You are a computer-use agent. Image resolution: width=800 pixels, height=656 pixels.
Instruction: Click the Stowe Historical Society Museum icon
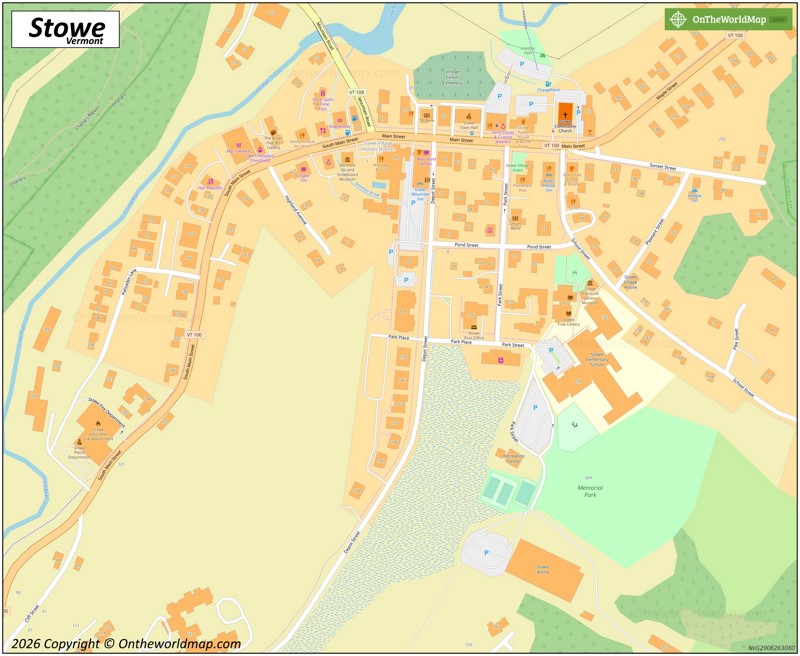pyautogui.click(x=591, y=283)
